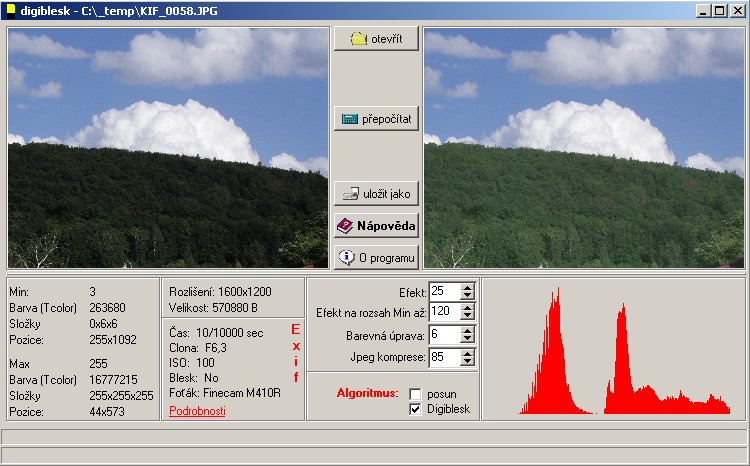Open the O programu button text
Viewport: 750px width, 466px height.
386,258
